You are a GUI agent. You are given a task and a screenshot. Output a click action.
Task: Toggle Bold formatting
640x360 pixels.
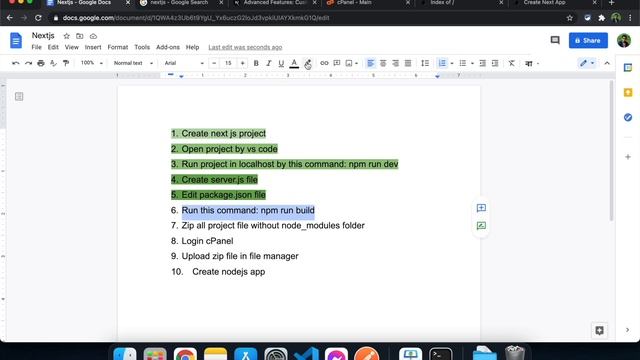256,63
